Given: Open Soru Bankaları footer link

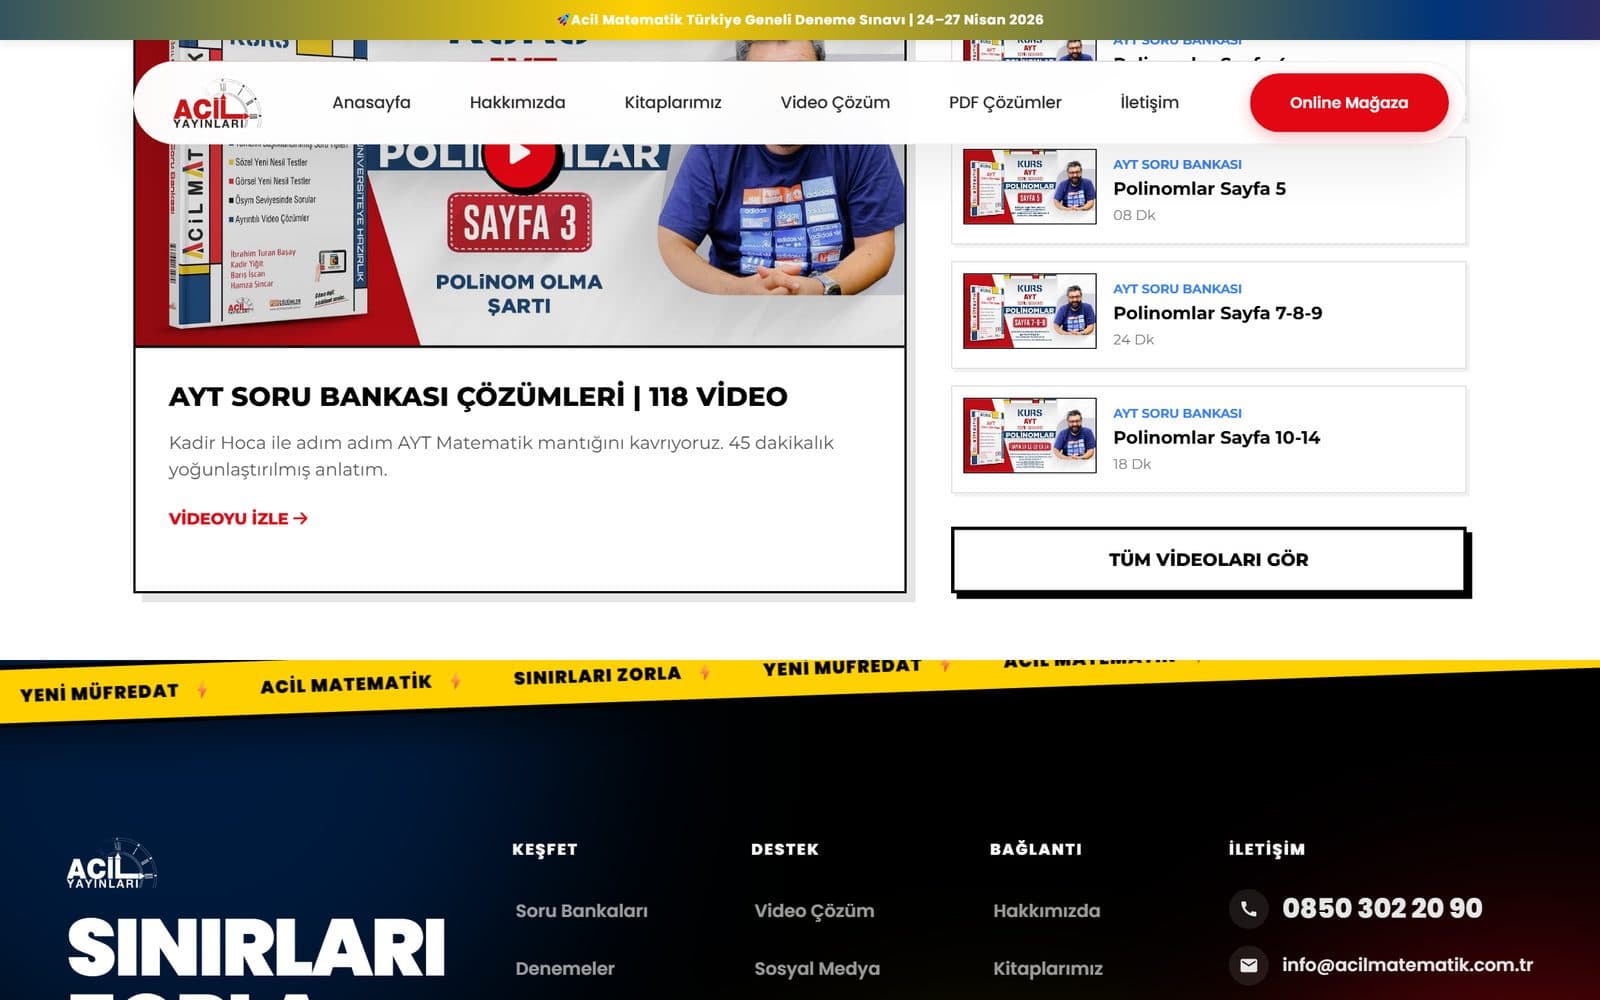Looking at the screenshot, I should coord(581,911).
